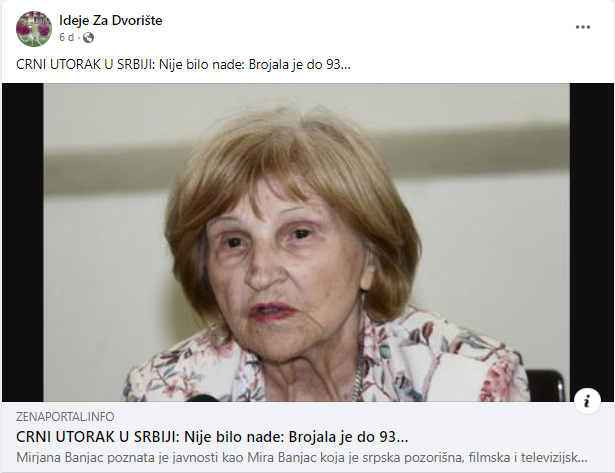Click the dark chair at the photo's right edge
The height and width of the screenshot is (473, 615).
point(545,385)
